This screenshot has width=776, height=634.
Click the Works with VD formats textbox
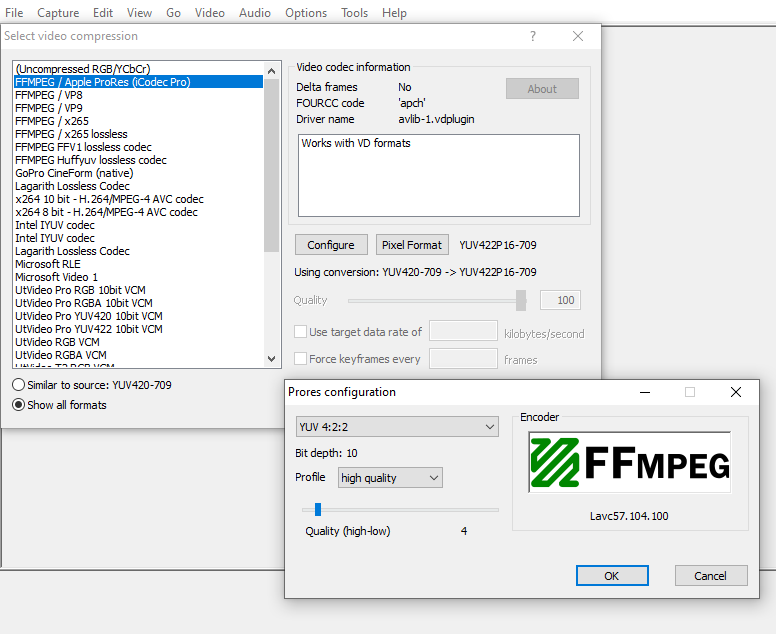coord(438,175)
